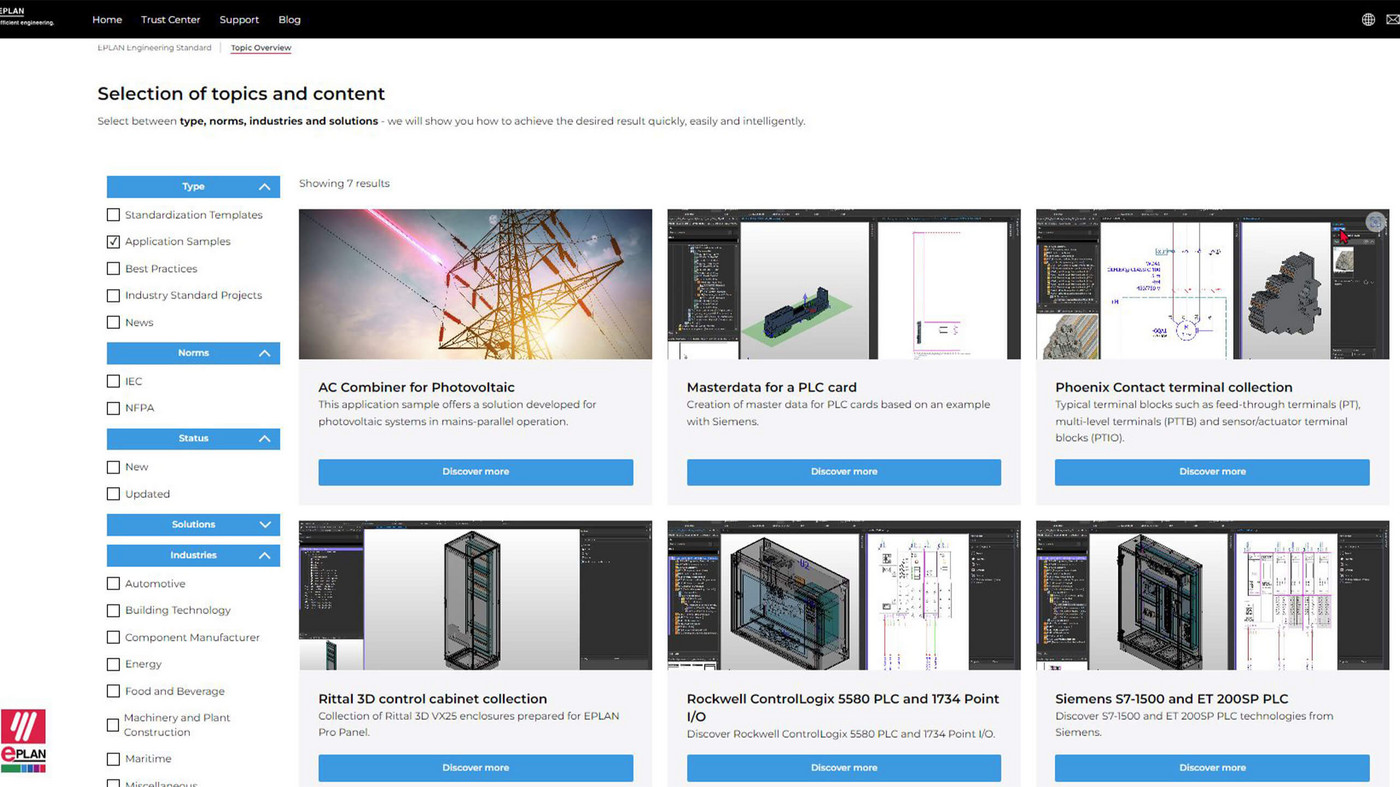Click Discover more for AC Combiner
Screen dimensions: 1400x787
475,472
